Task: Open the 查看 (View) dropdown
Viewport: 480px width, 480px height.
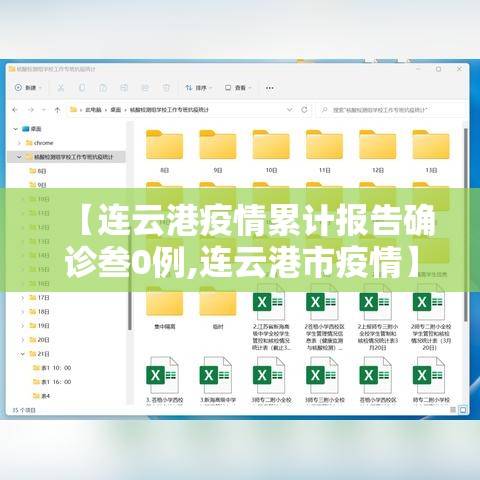Action: [238, 88]
